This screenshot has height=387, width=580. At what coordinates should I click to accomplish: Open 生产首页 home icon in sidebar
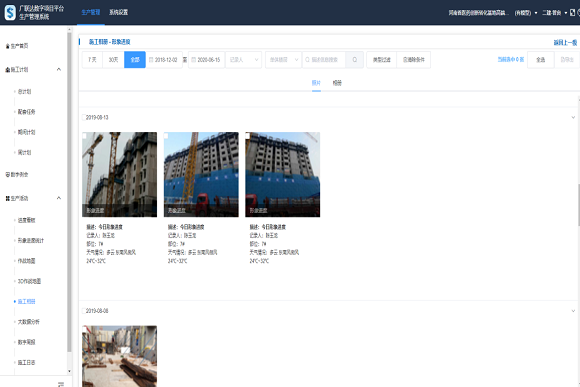click(x=7, y=46)
